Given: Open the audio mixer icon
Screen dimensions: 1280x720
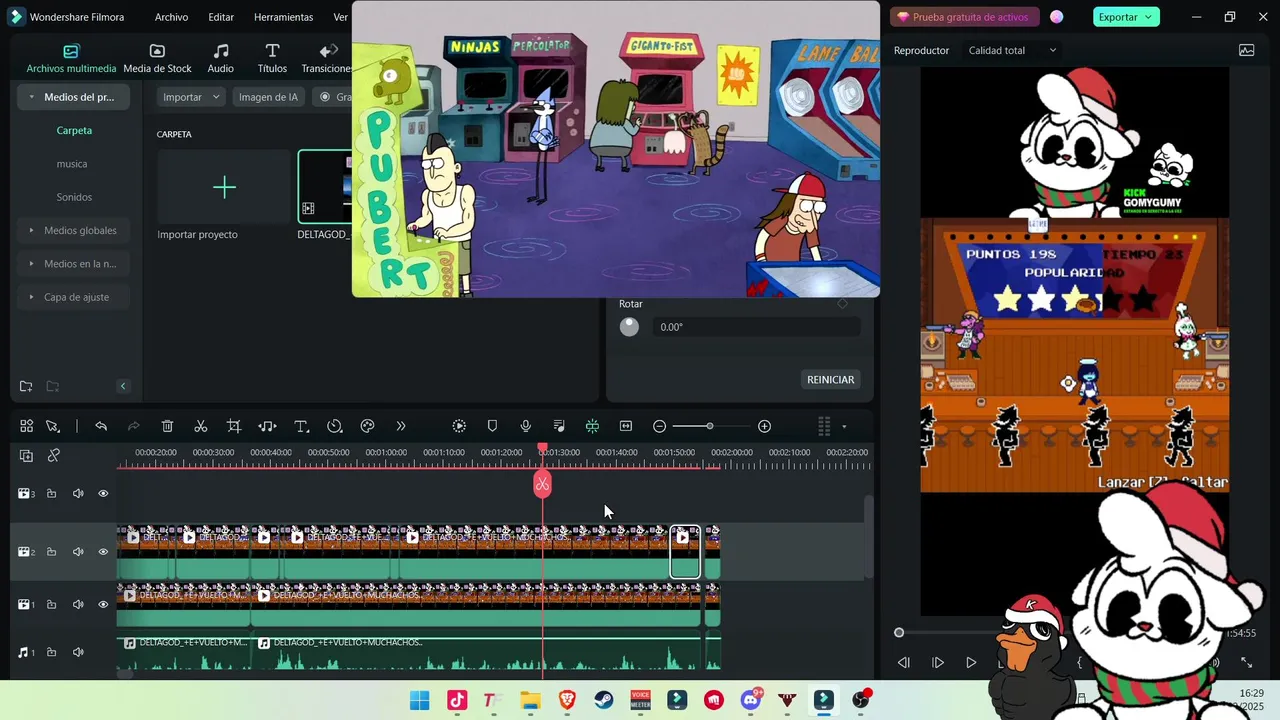Looking at the screenshot, I should (x=559, y=426).
